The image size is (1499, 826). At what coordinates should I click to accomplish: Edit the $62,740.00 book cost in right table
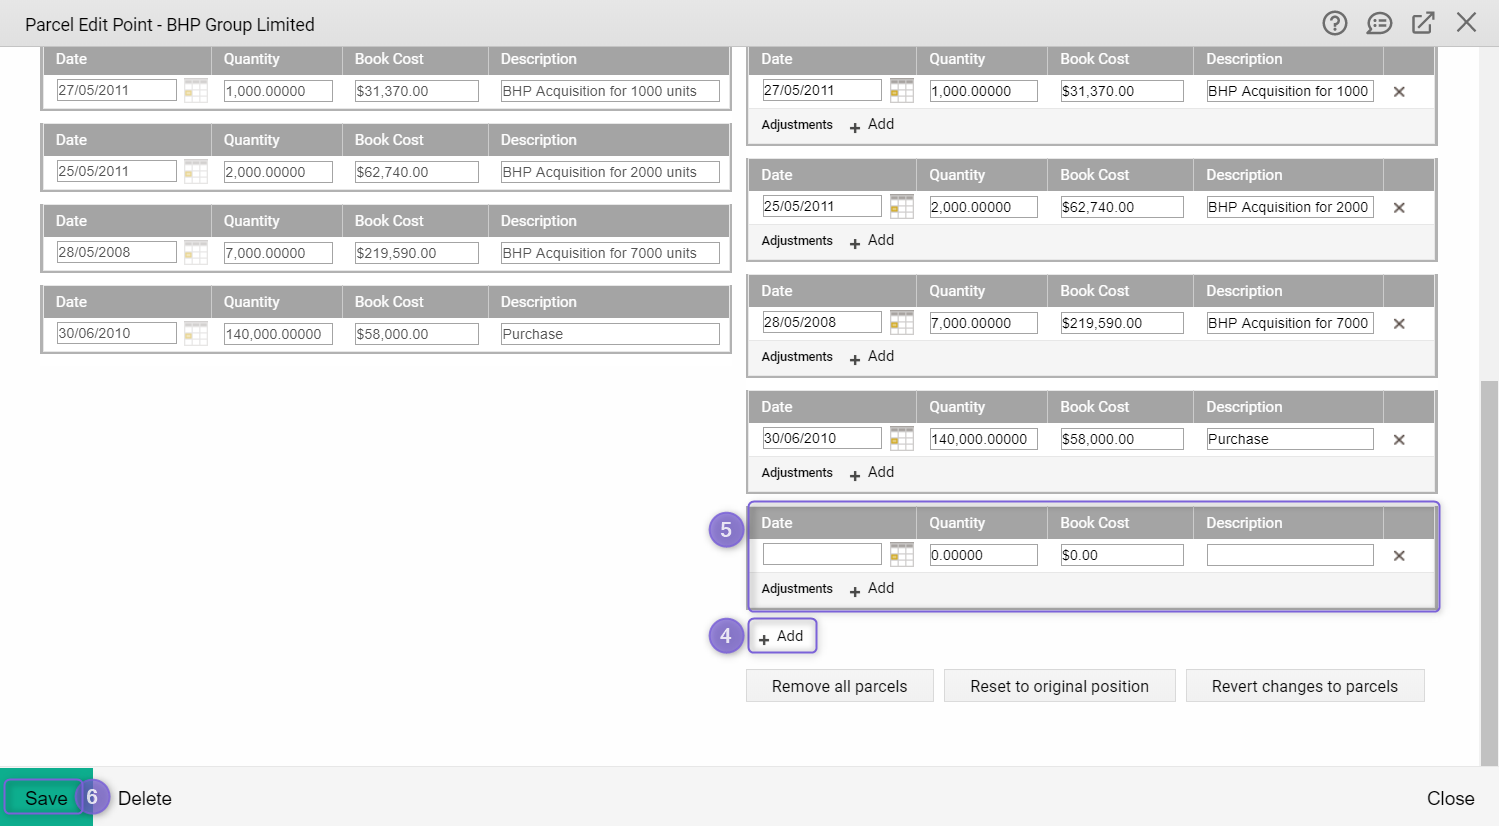pos(1122,207)
